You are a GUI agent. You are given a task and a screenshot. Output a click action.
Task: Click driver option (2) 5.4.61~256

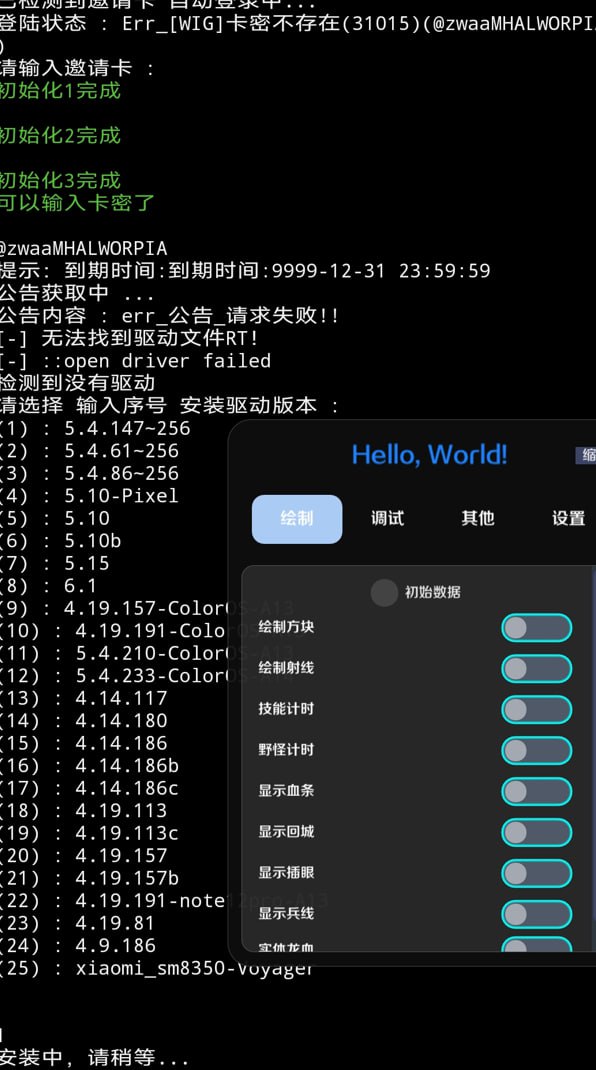[89, 450]
